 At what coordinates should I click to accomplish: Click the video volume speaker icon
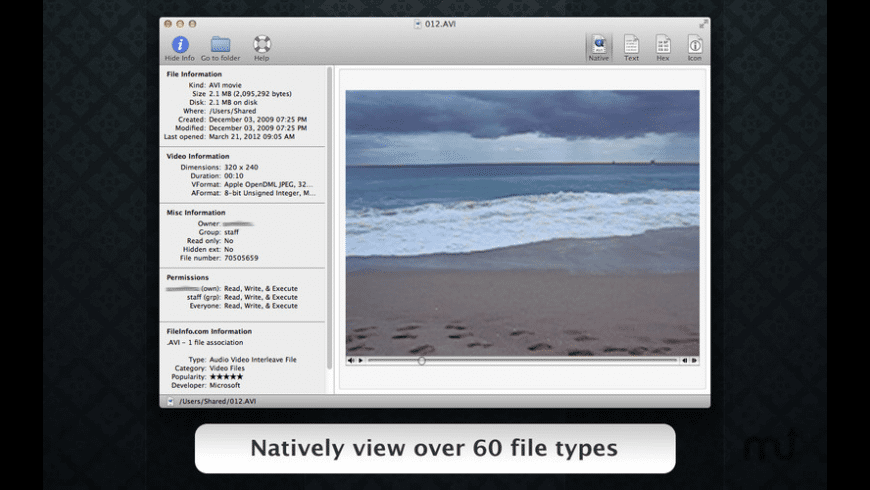tap(351, 361)
